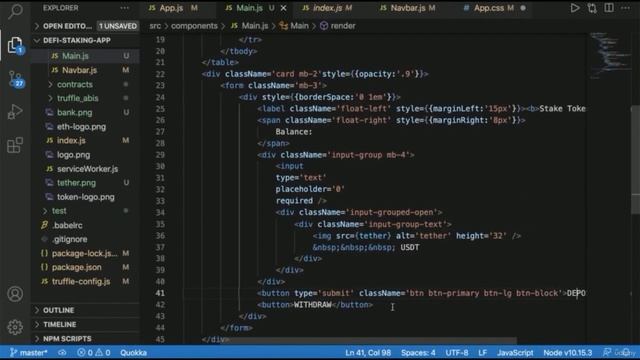Open the Accounts menu icon
Screen dimensions: 640x360
tap(15, 294)
